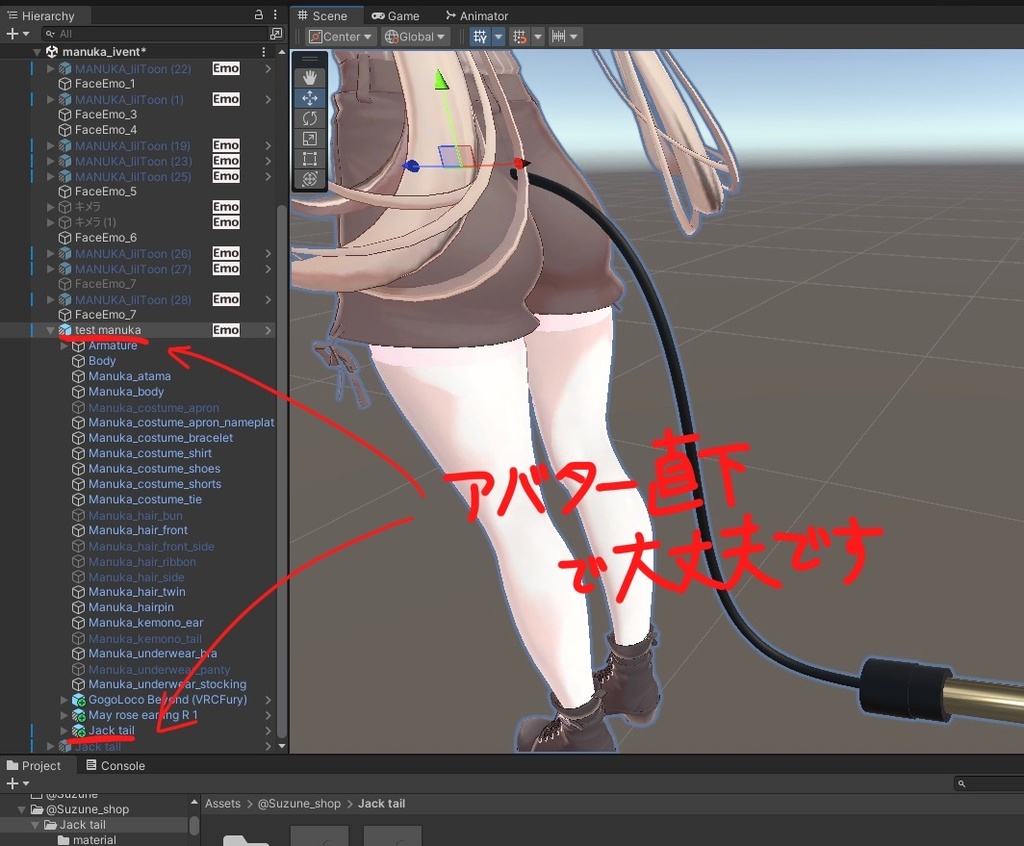
Task: Click the May rose earring prefab icon
Action: coord(78,715)
